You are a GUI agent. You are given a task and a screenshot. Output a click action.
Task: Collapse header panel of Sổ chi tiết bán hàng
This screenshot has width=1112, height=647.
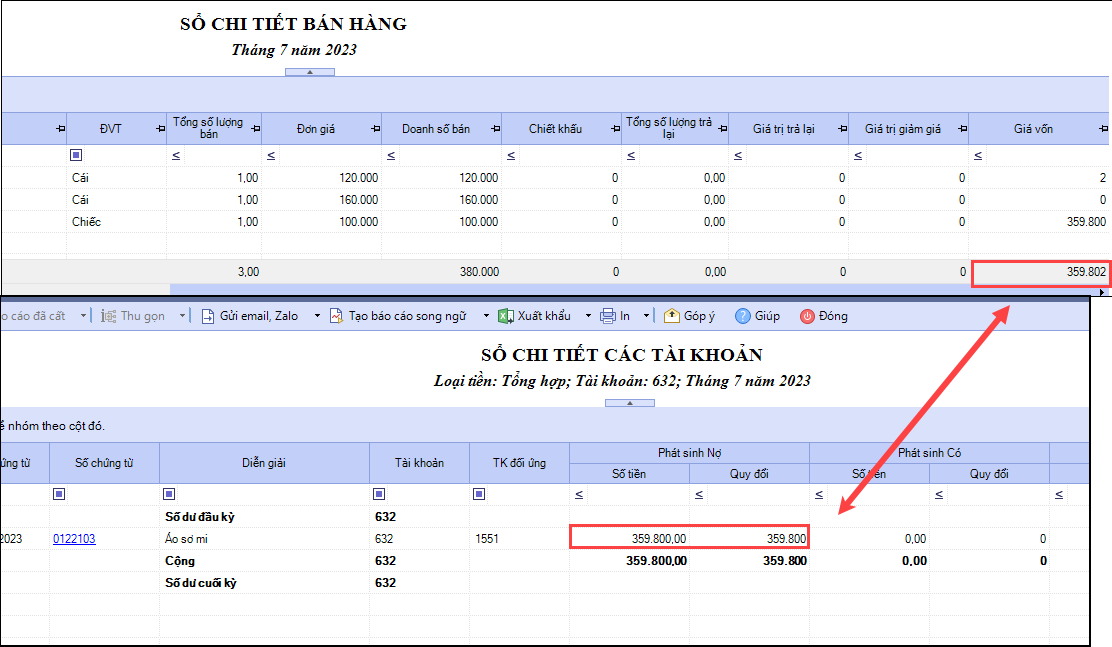tap(310, 72)
